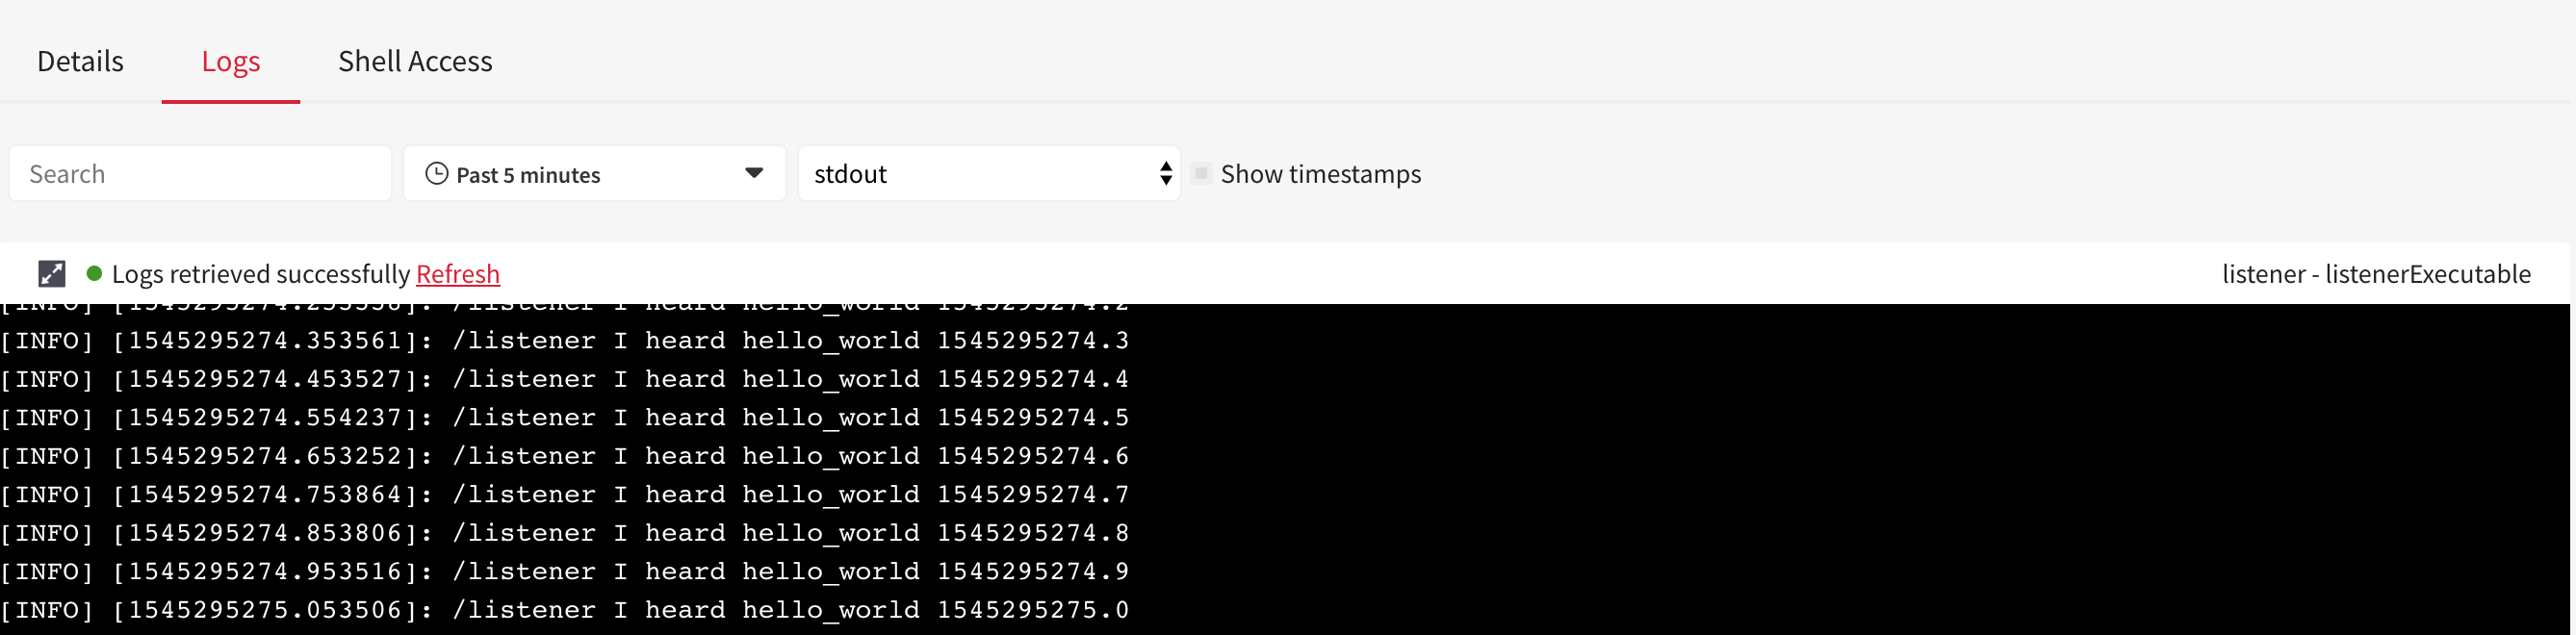The image size is (2576, 635).
Task: Enable the Show timestamps checkbox
Action: pos(1202,174)
